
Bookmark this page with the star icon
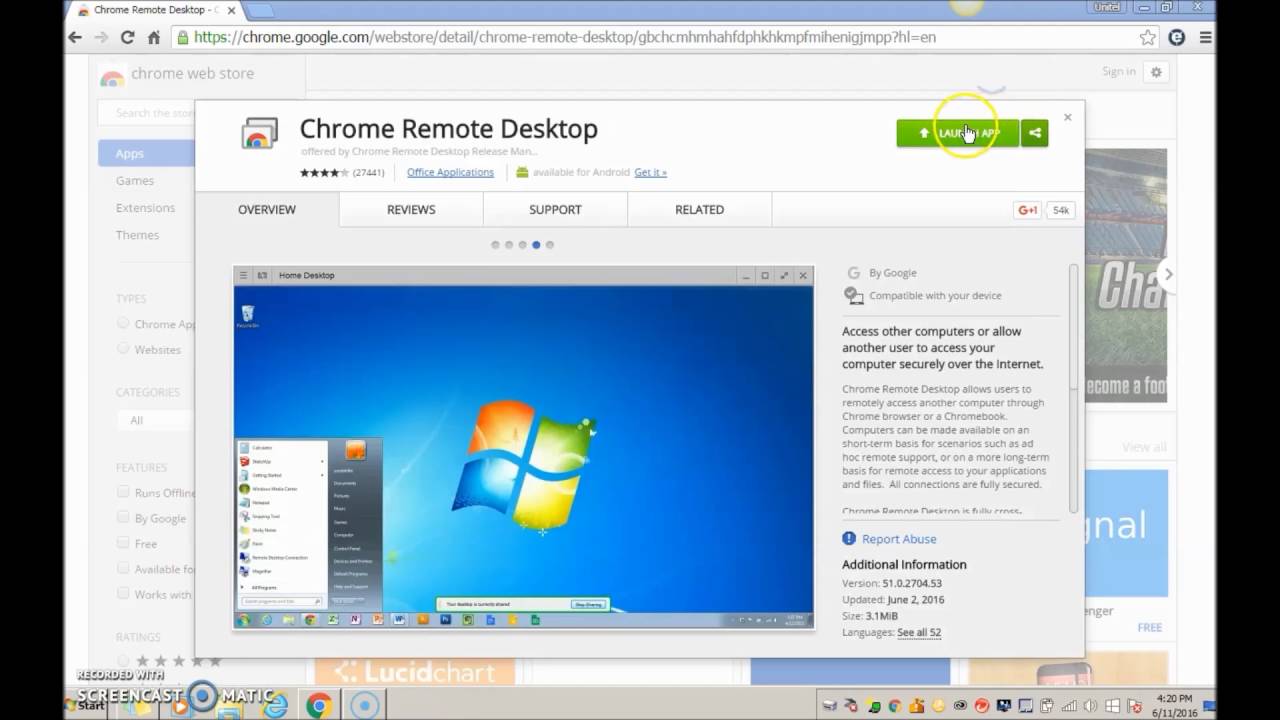click(1148, 37)
